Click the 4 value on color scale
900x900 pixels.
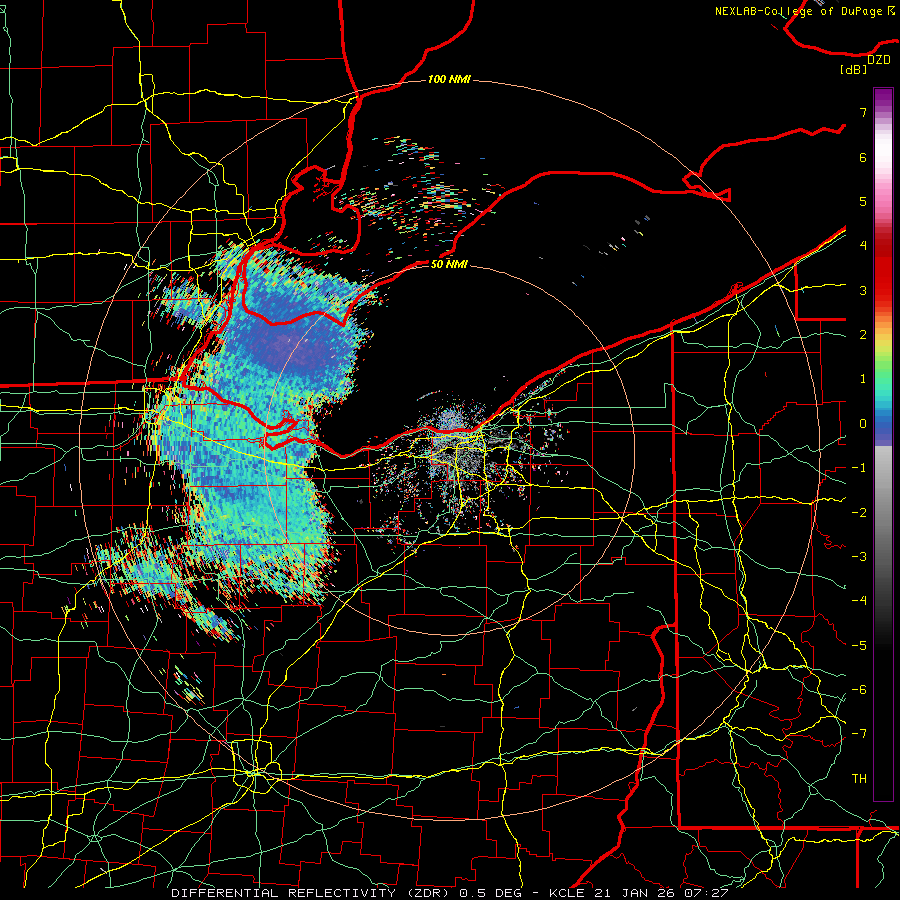[863, 246]
